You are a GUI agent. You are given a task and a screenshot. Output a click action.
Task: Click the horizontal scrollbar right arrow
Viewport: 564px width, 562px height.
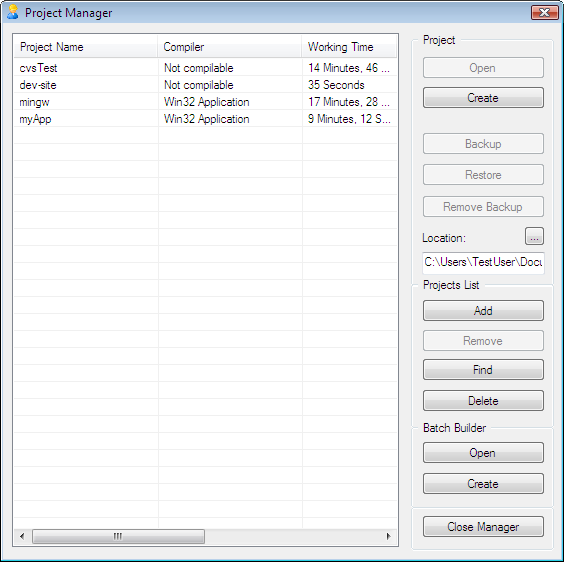pos(388,536)
